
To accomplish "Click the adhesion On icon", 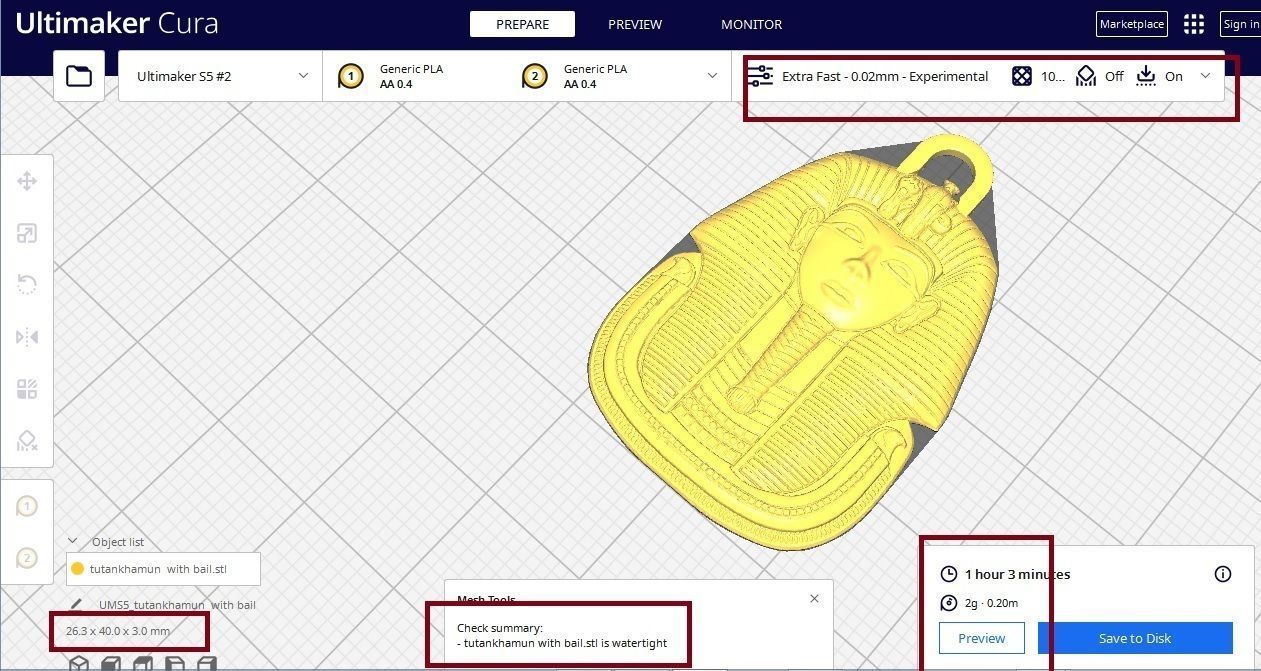I will 1146,76.
